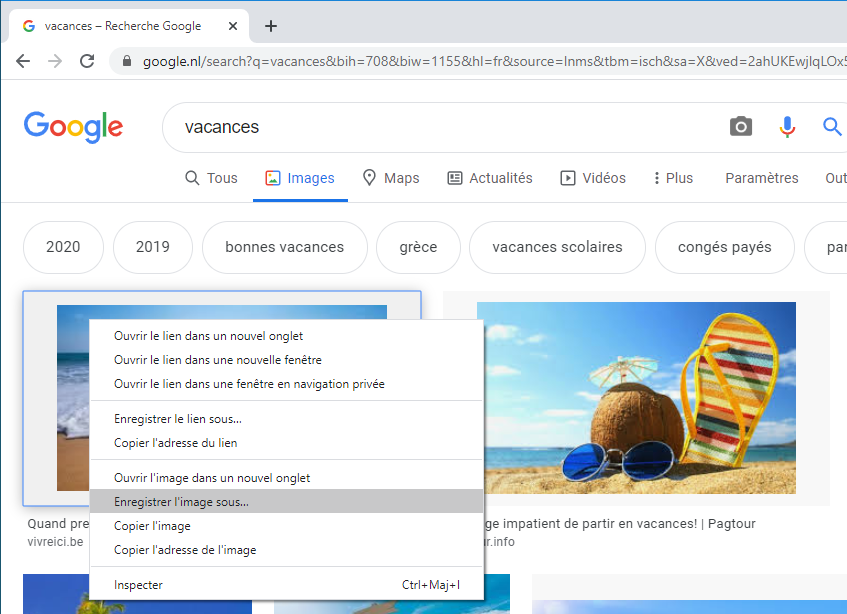Click the Google logo
The image size is (847, 614).
pos(73,127)
